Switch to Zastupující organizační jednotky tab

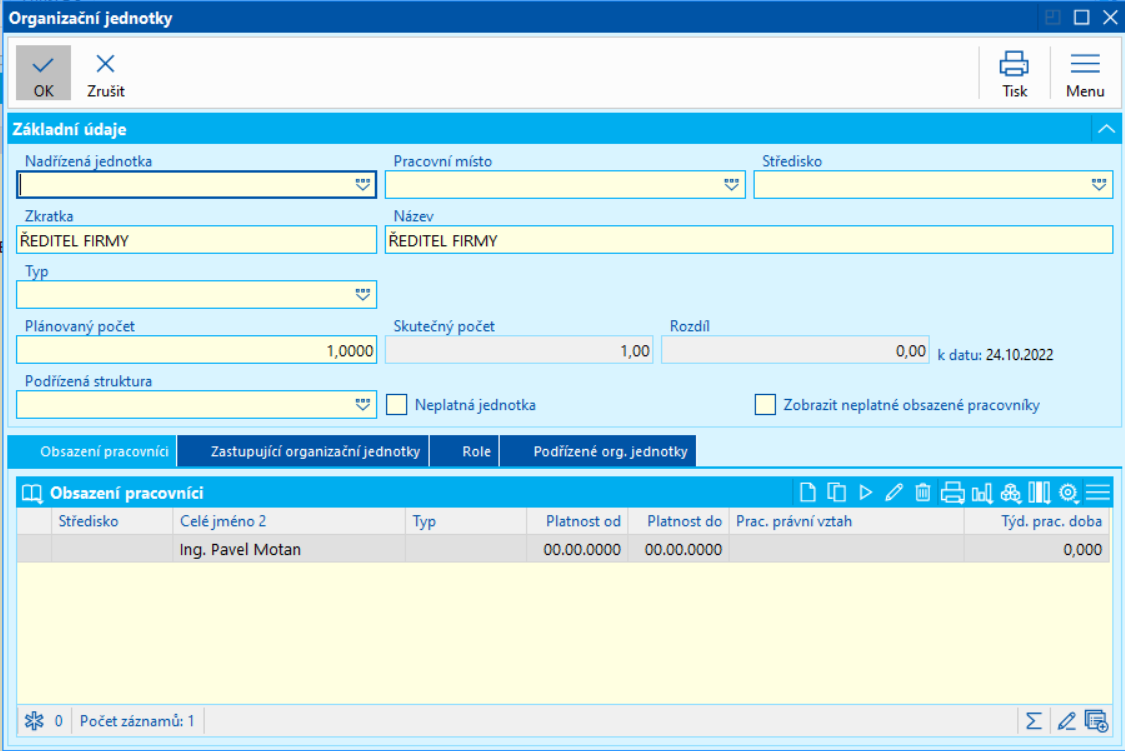click(303, 451)
